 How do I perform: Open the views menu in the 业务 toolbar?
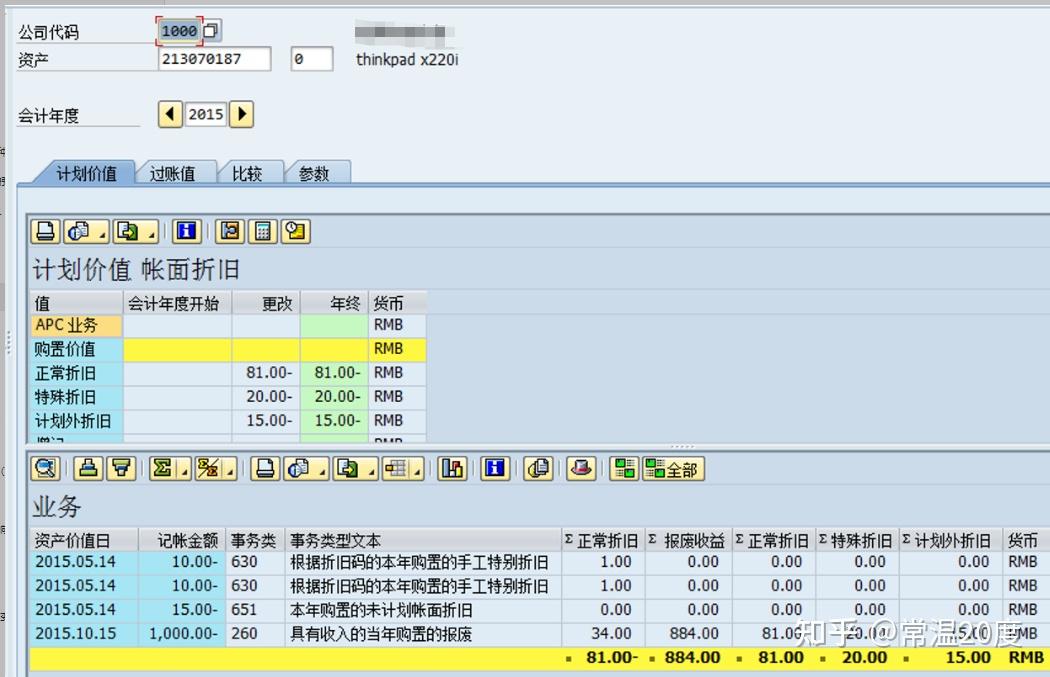pos(306,469)
